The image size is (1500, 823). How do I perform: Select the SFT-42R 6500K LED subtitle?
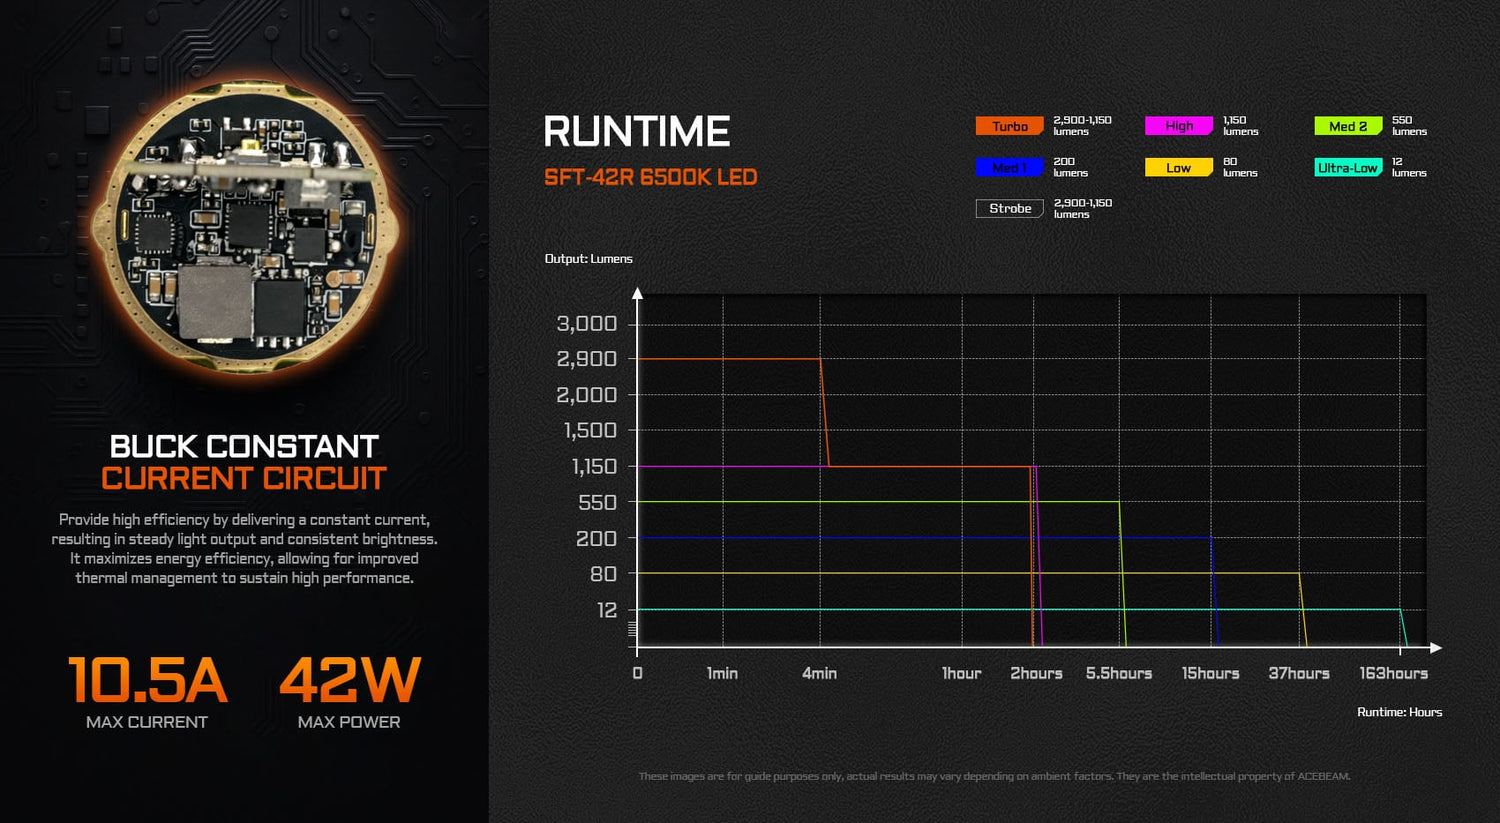pos(650,178)
